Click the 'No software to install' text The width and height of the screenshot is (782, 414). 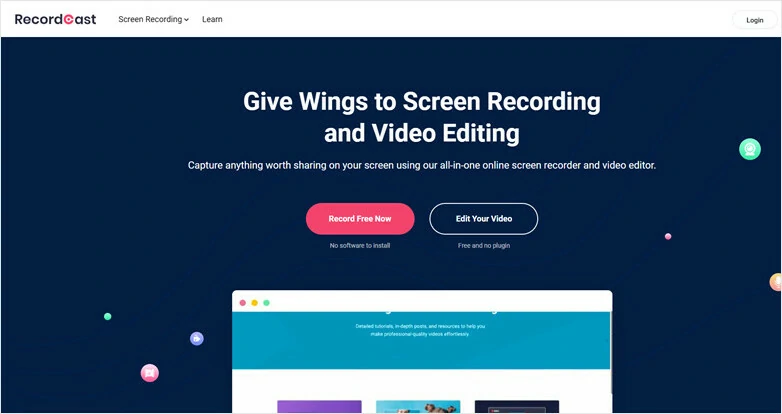(360, 245)
